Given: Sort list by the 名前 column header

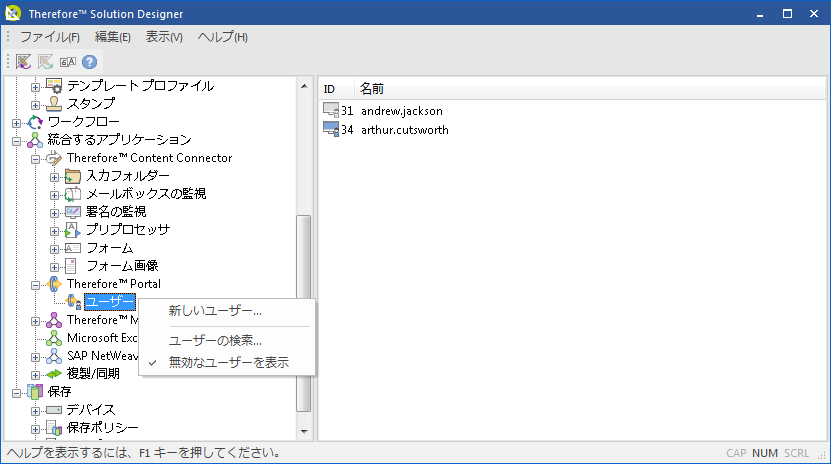Looking at the screenshot, I should point(590,89).
